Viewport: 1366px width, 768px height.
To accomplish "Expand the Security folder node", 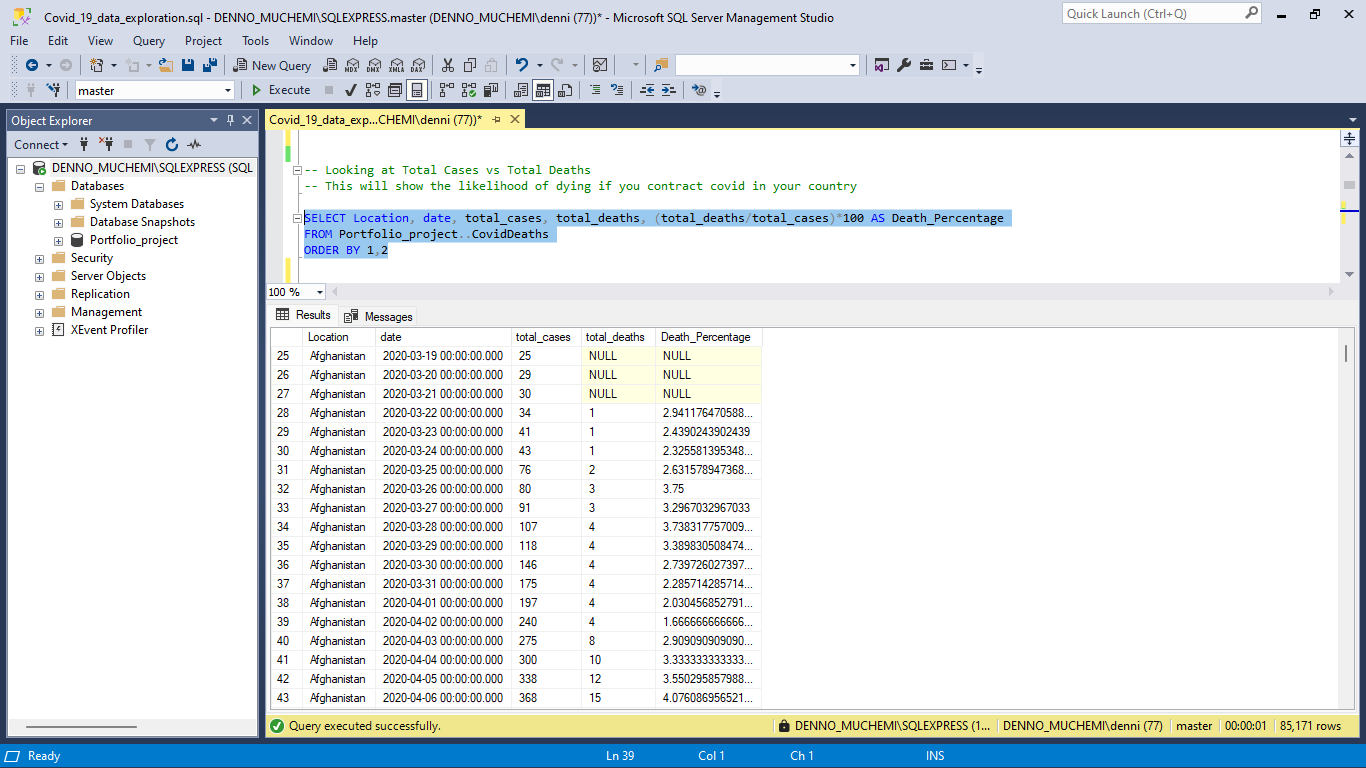I will coord(40,258).
